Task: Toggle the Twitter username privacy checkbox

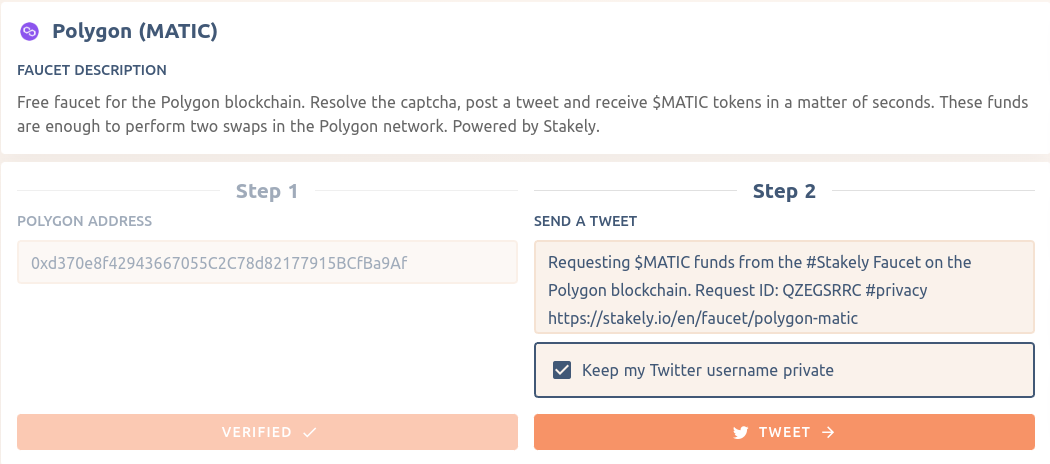Action: (562, 371)
